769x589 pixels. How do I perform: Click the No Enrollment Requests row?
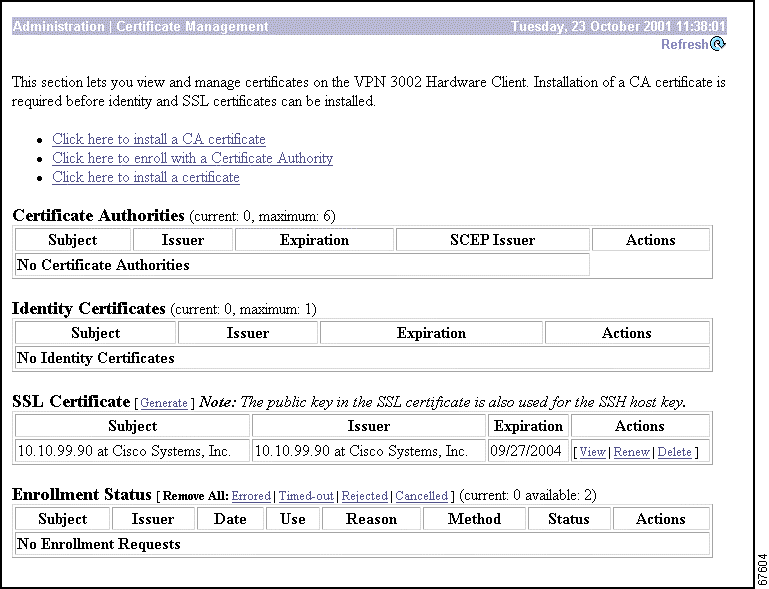362,544
